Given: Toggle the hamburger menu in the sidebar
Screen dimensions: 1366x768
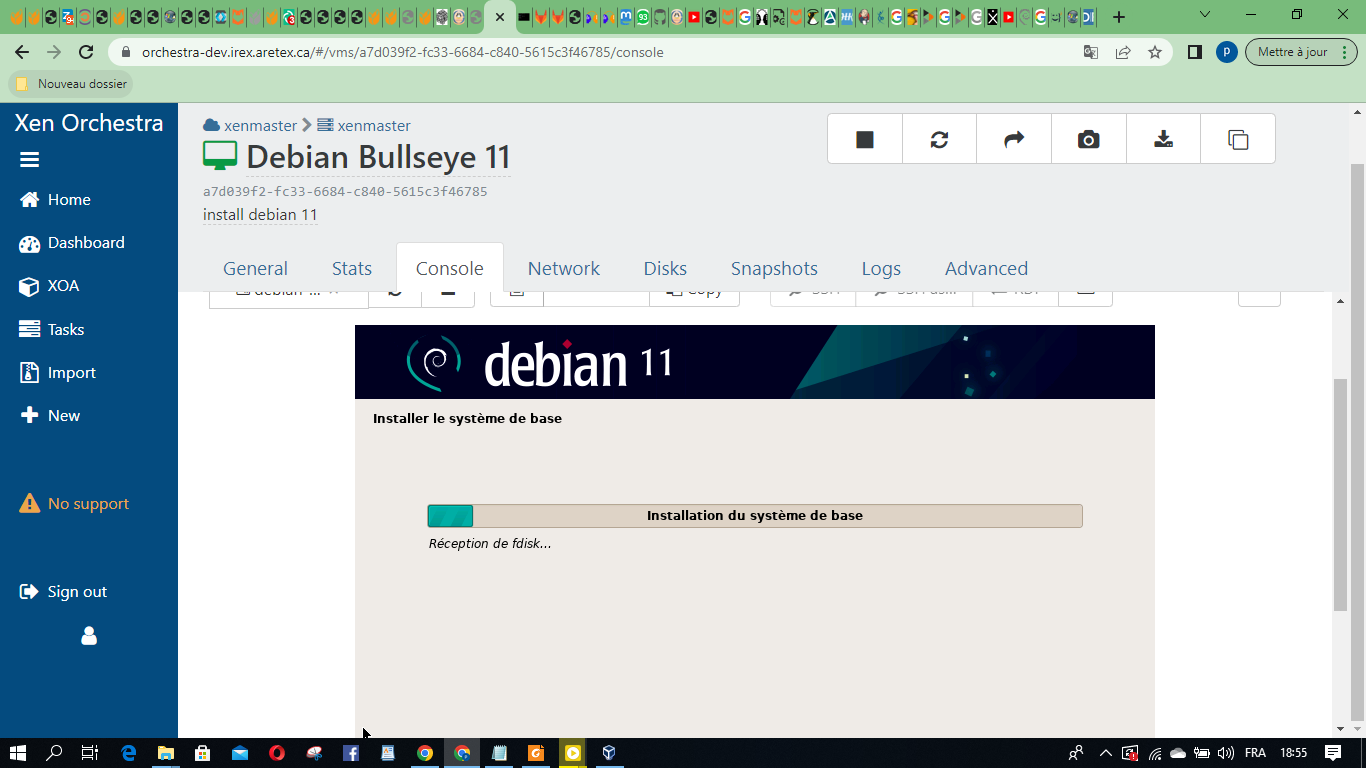Looking at the screenshot, I should tap(29, 160).
